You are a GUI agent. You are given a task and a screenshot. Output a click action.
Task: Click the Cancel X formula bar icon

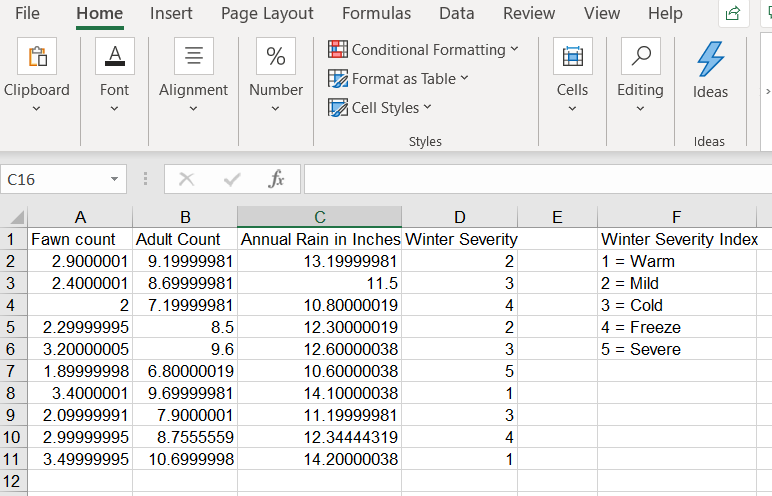pyautogui.click(x=186, y=179)
